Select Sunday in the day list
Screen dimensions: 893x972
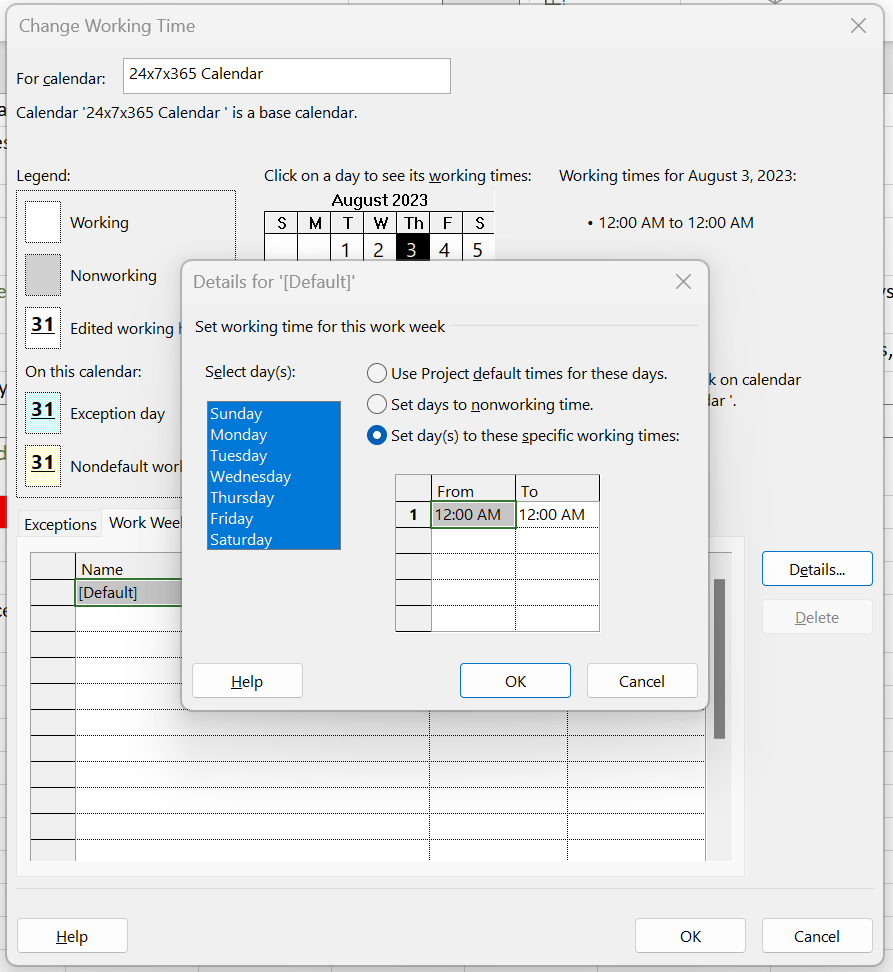tap(273, 413)
